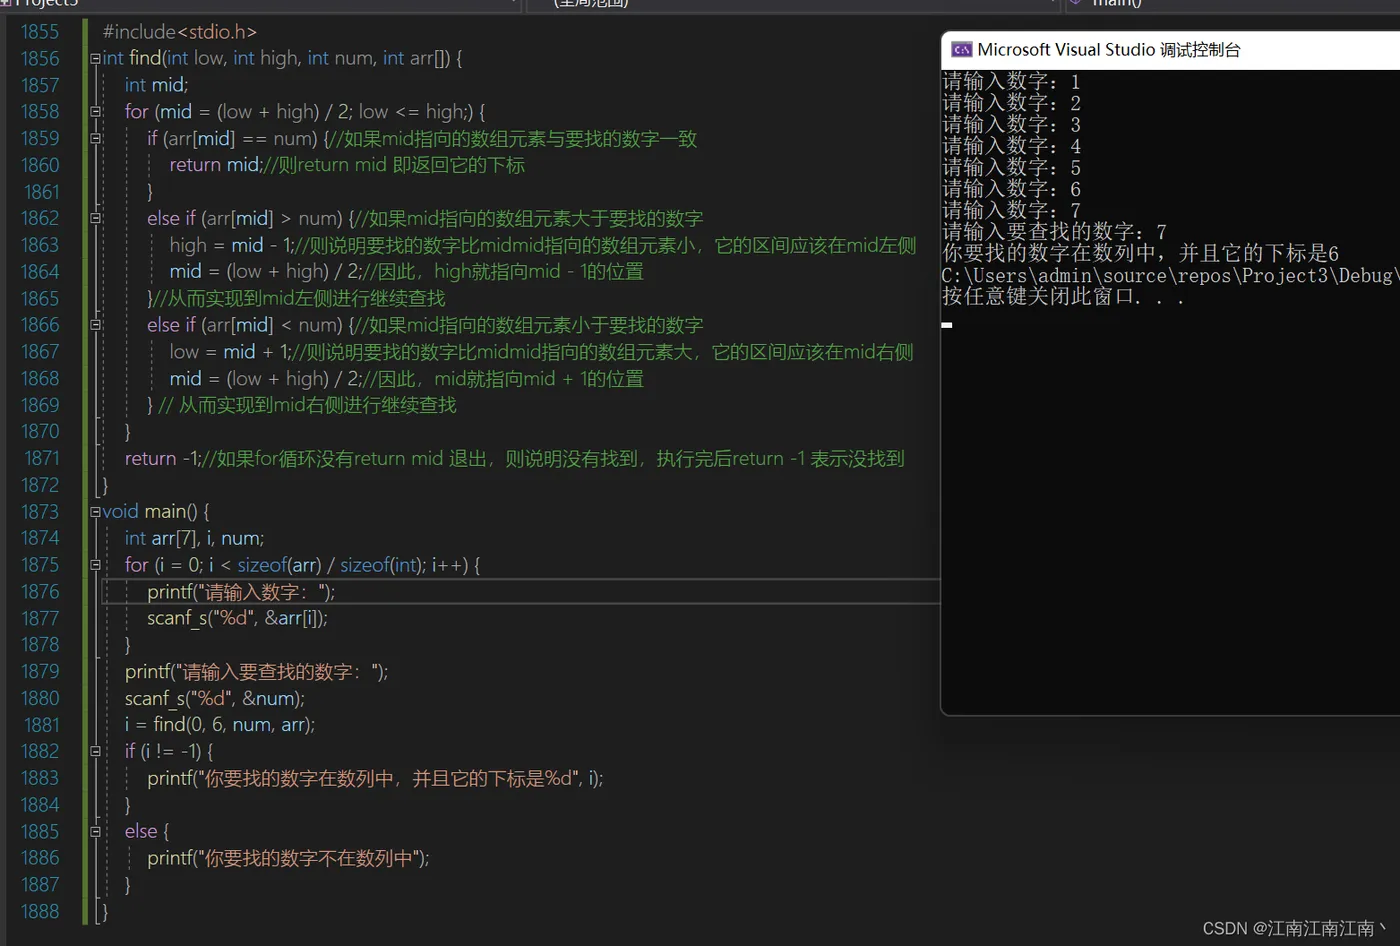This screenshot has height=946, width=1400.
Task: Collapse the else-if block at line 1862
Action: pos(95,219)
